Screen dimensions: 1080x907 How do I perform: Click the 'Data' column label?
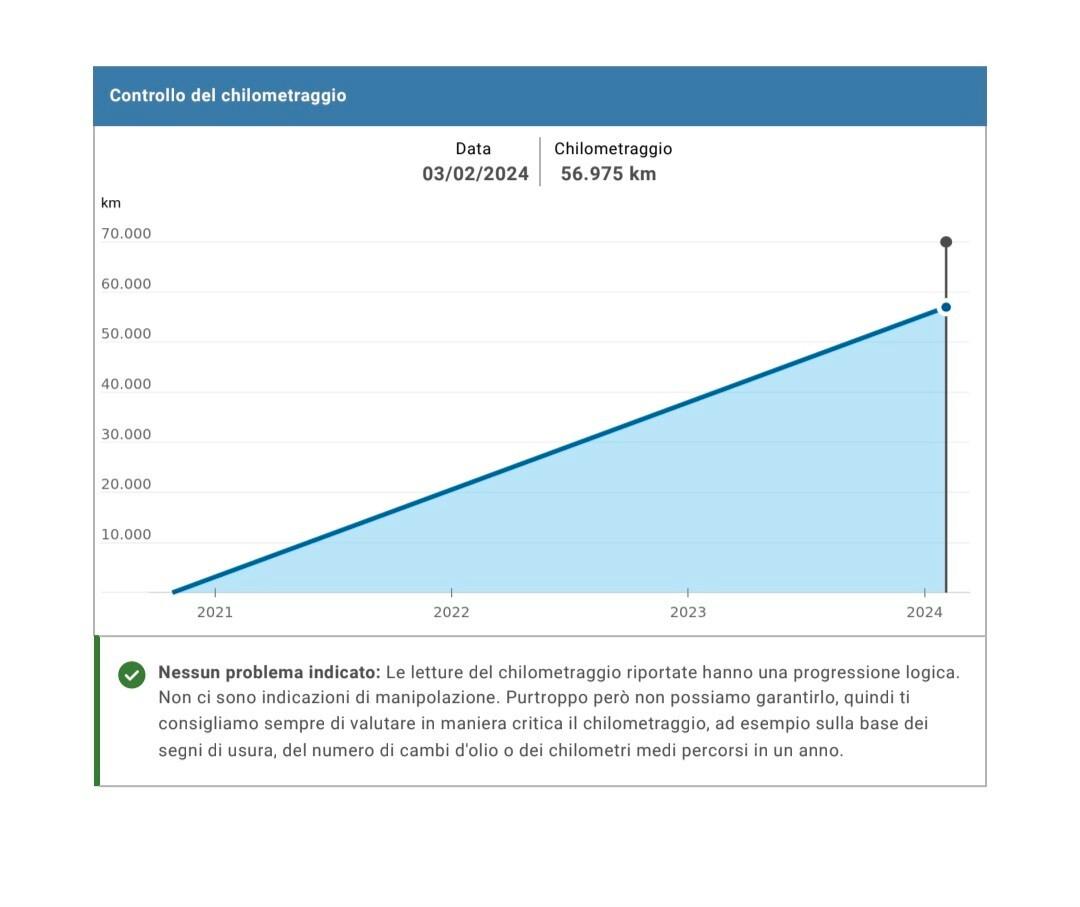(473, 149)
